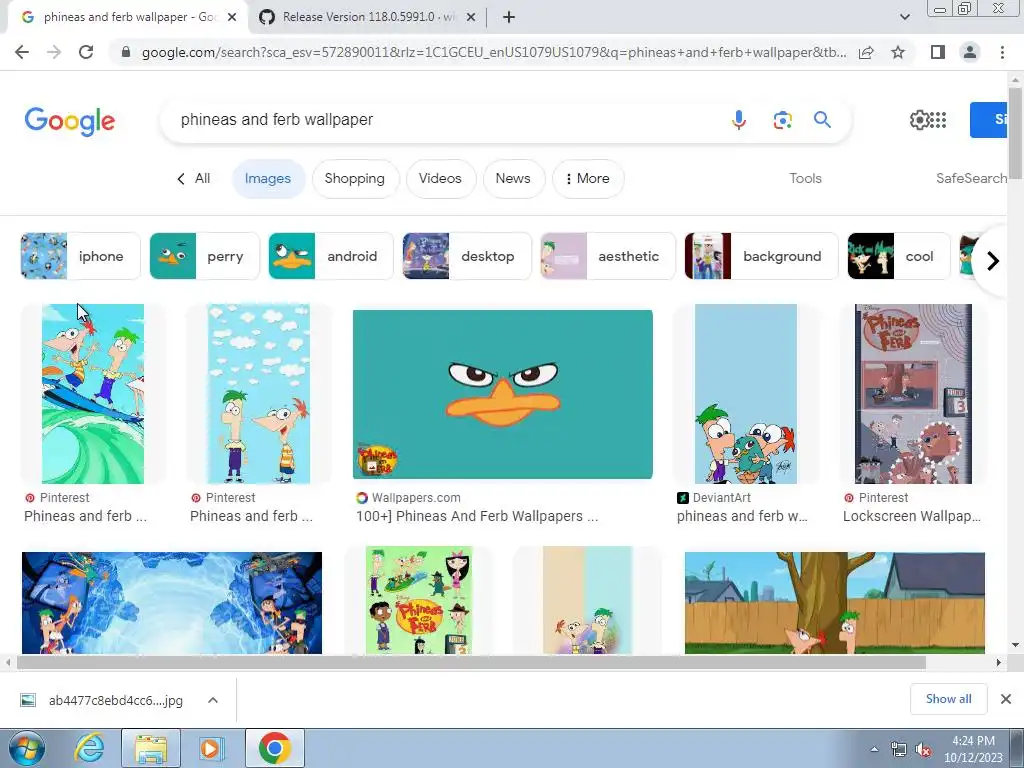1024x768 pixels.
Task: Filter by the aesthetic chip
Action: [607, 256]
